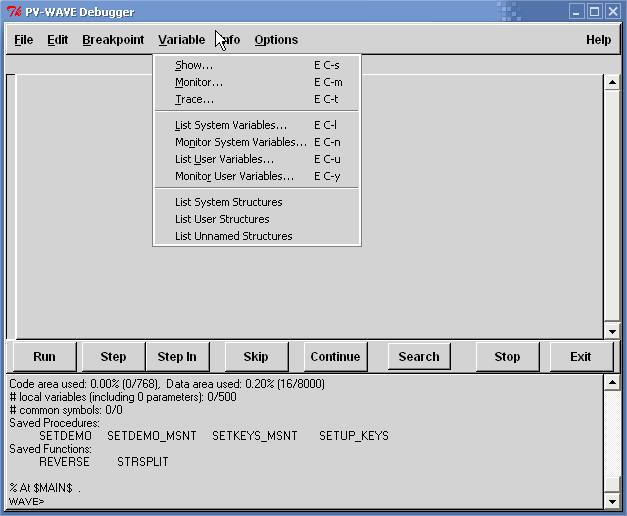Choose List Unnamed Structures
Screen dimensions: 627x516
pyautogui.click(x=257, y=236)
